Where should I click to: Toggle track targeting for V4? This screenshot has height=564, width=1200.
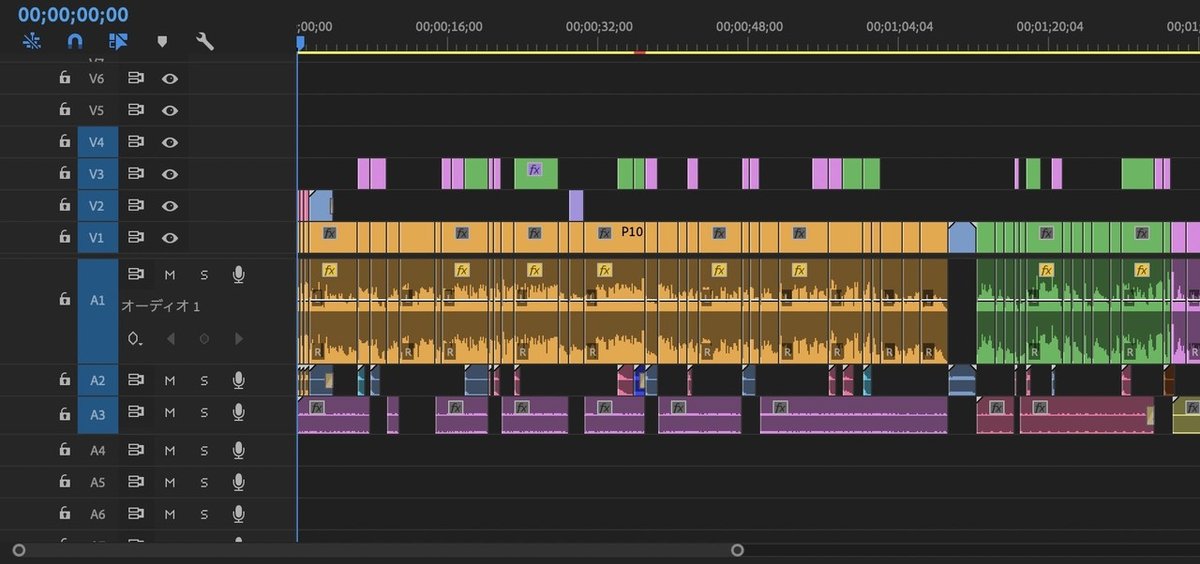97,142
